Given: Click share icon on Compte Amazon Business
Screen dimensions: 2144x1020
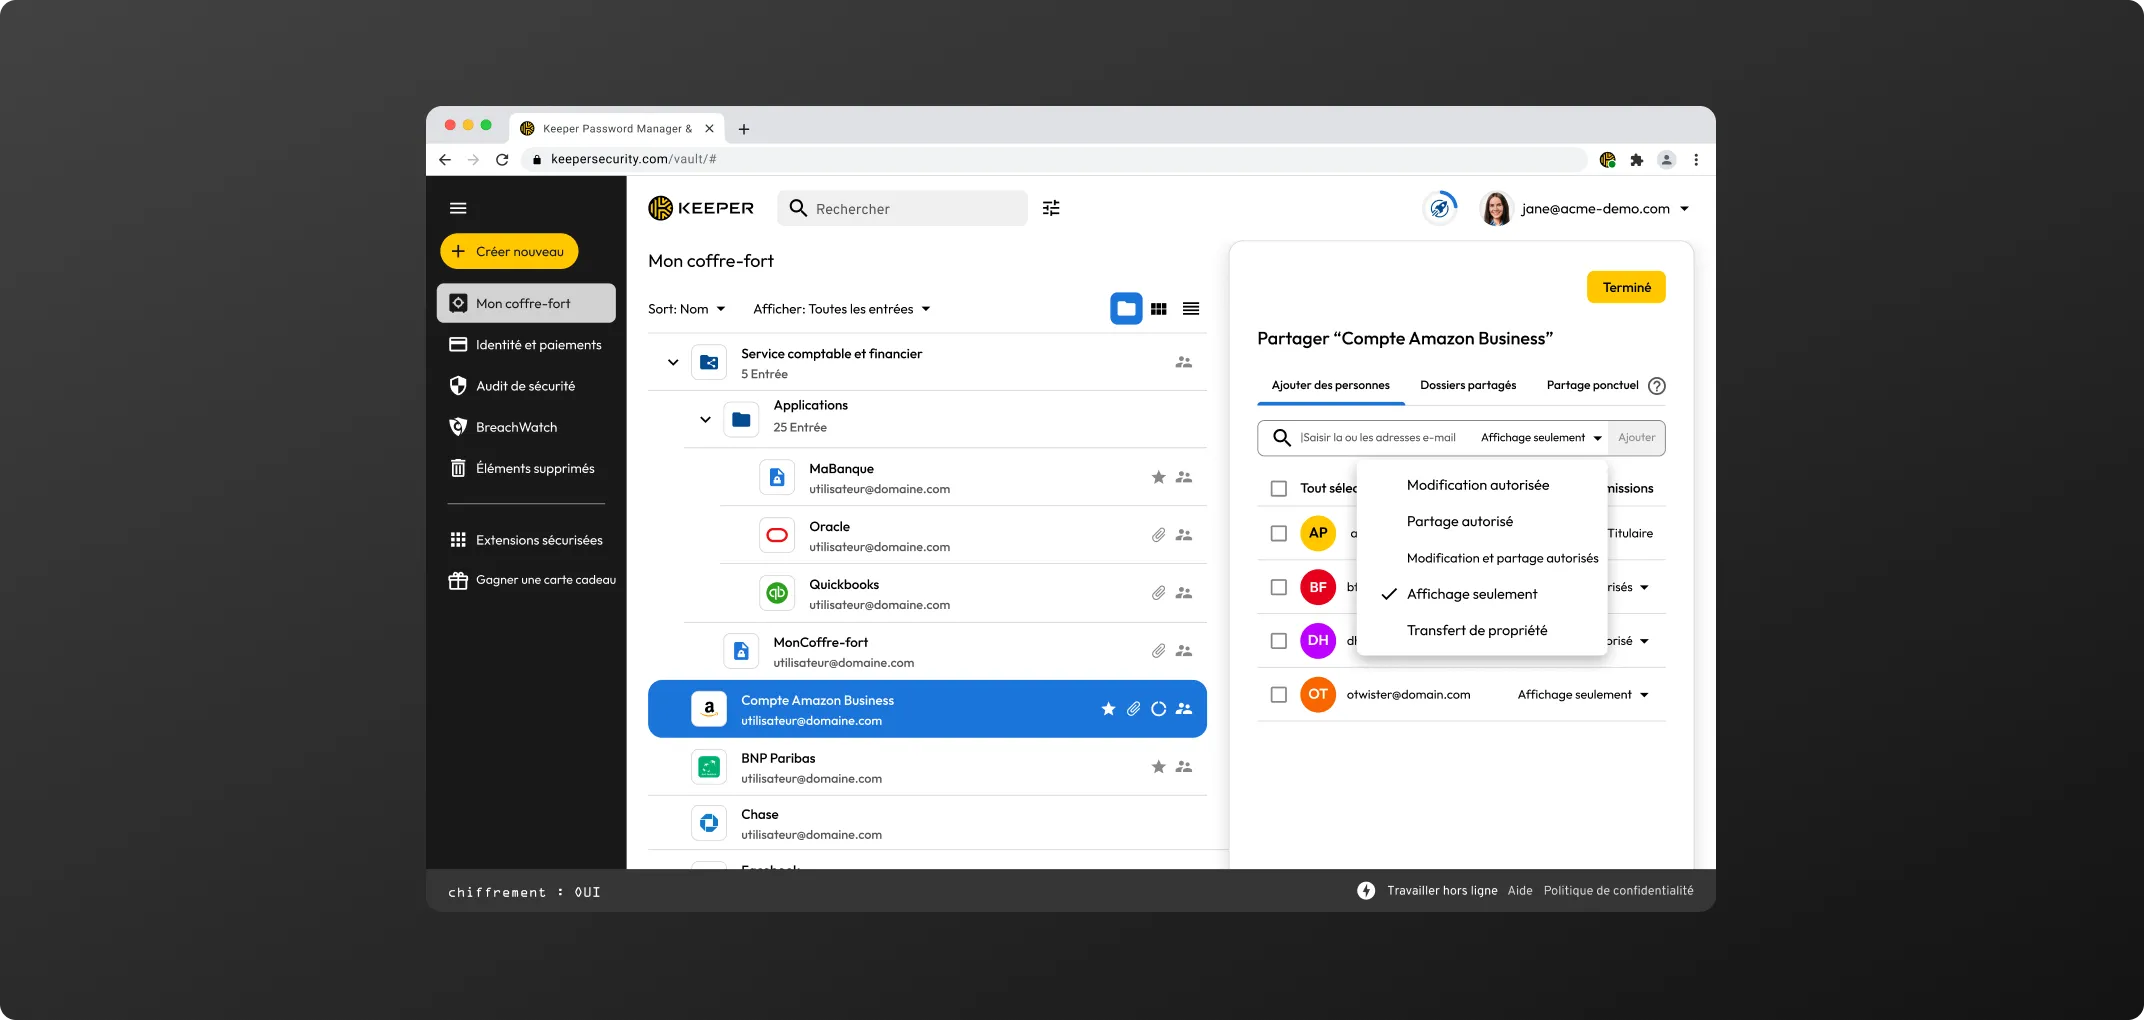Looking at the screenshot, I should point(1184,709).
